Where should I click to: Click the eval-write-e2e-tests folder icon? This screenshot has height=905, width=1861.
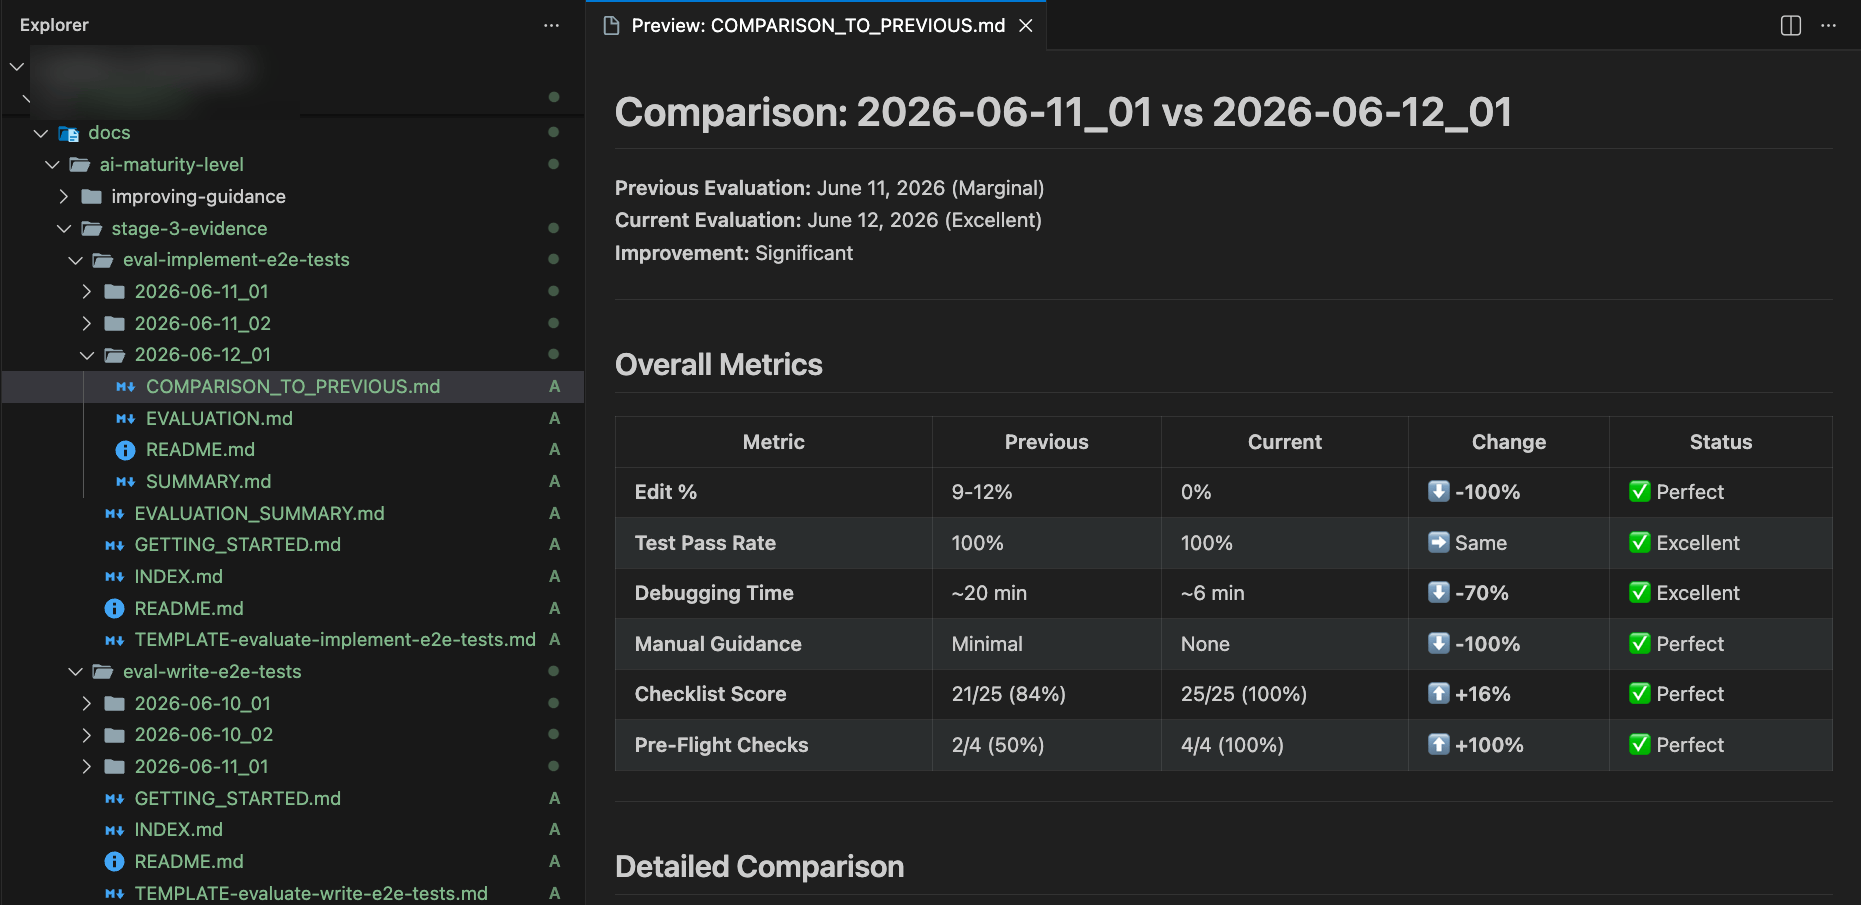coord(103,671)
